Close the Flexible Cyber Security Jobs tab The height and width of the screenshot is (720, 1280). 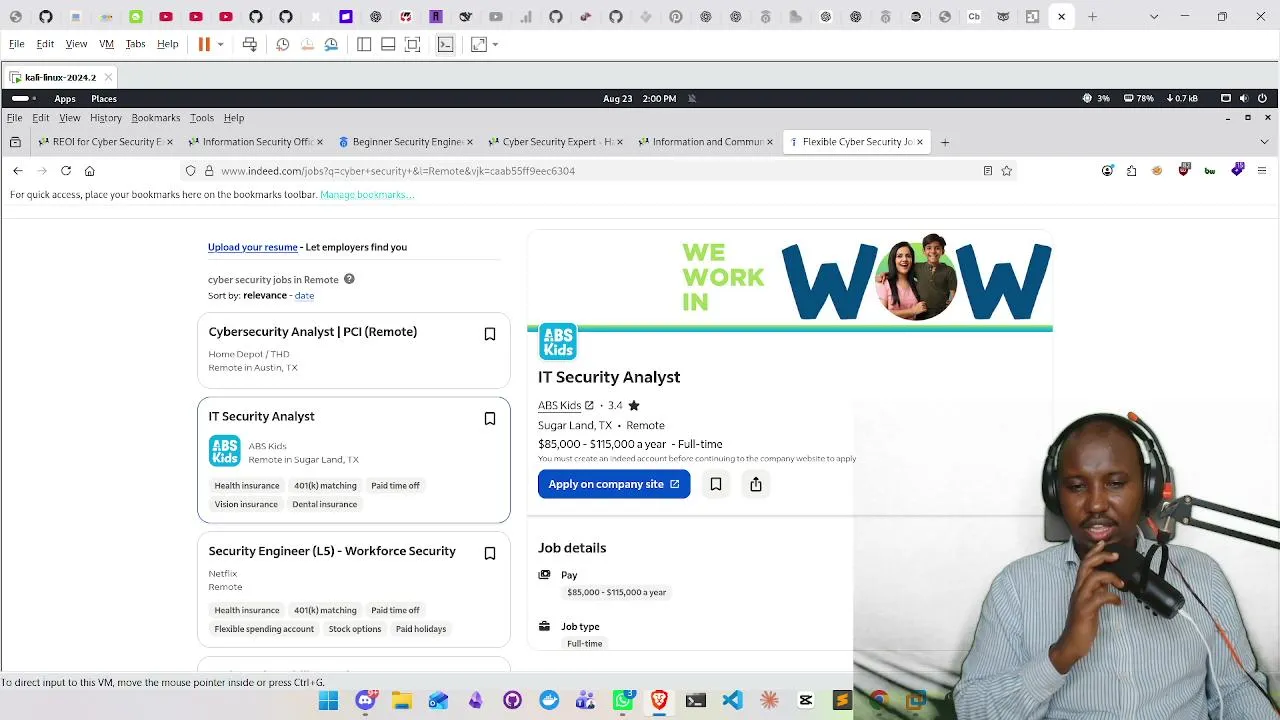pos(920,142)
